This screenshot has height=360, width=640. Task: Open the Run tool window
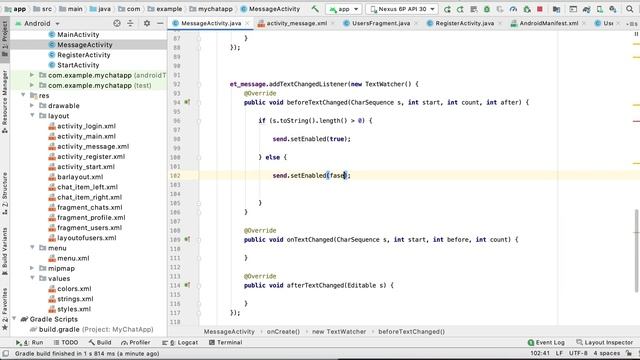coord(29,342)
